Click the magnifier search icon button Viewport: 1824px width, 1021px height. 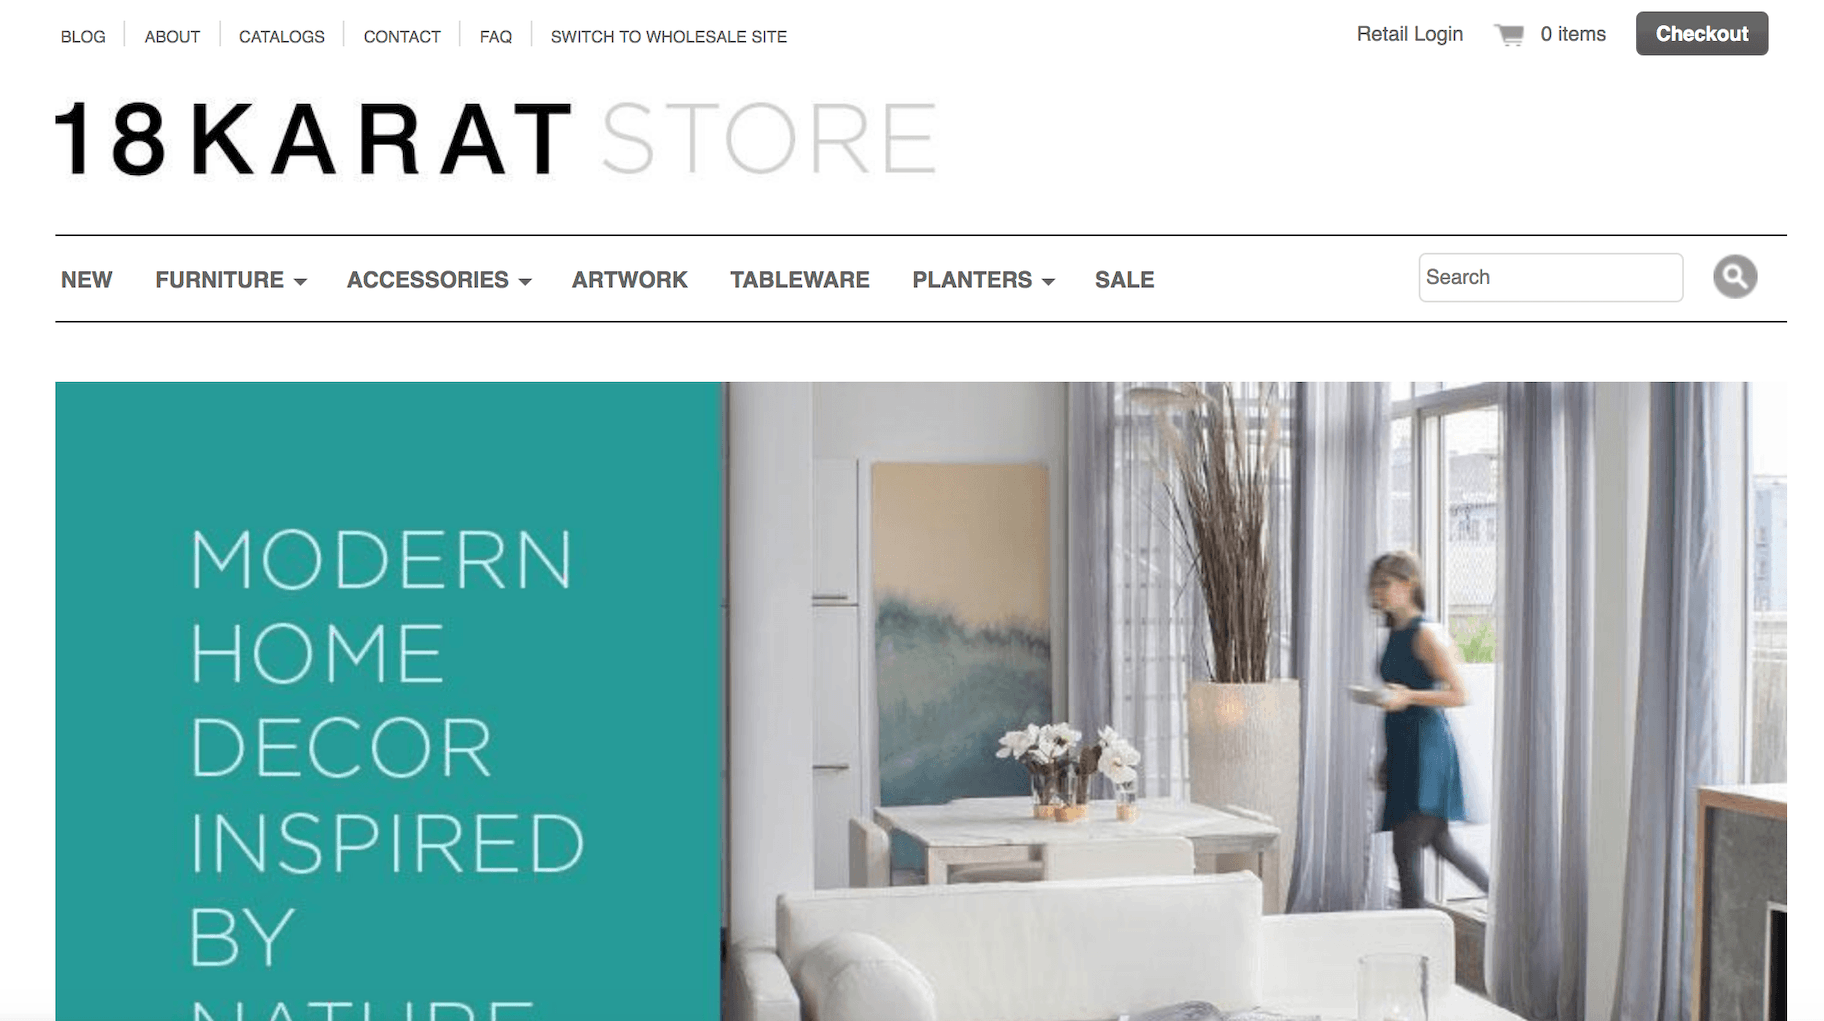(1734, 277)
